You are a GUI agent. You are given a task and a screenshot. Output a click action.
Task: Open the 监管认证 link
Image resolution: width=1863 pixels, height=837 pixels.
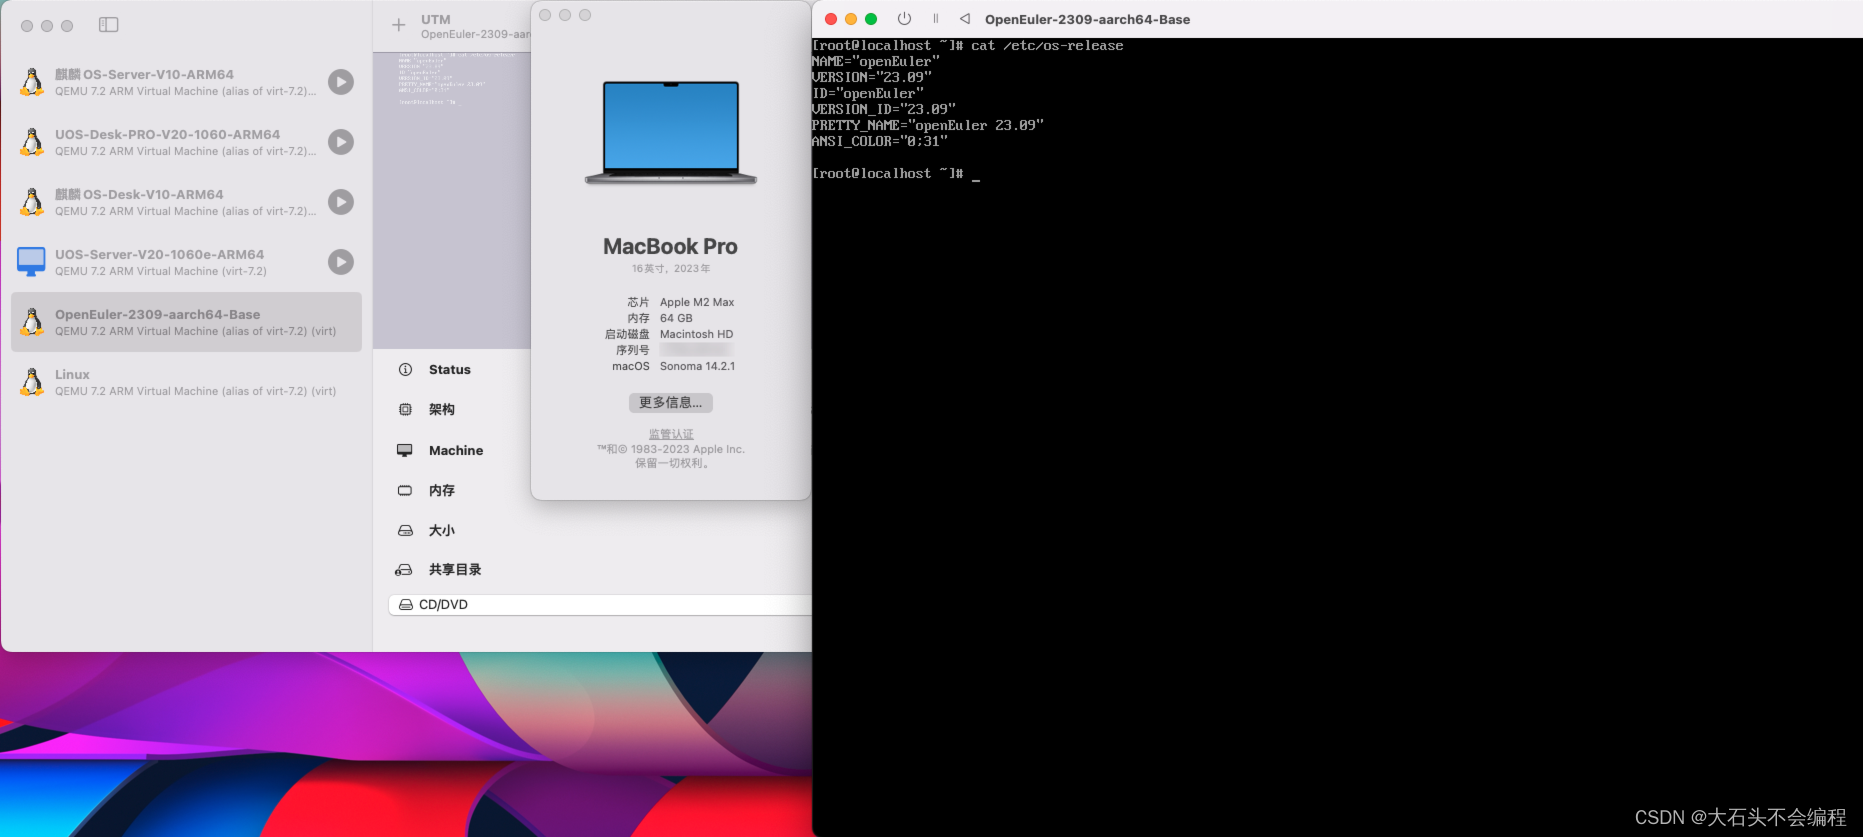coord(671,434)
